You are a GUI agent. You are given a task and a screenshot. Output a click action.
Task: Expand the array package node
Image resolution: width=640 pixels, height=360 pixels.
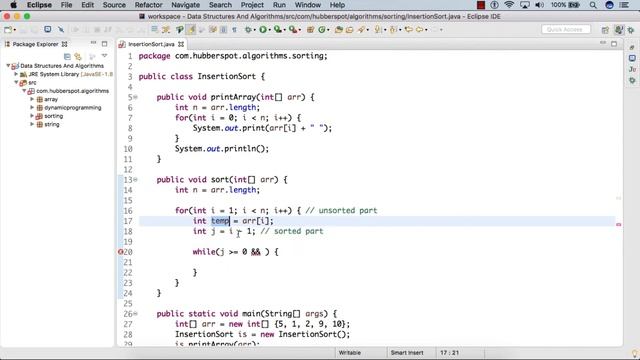32,99
